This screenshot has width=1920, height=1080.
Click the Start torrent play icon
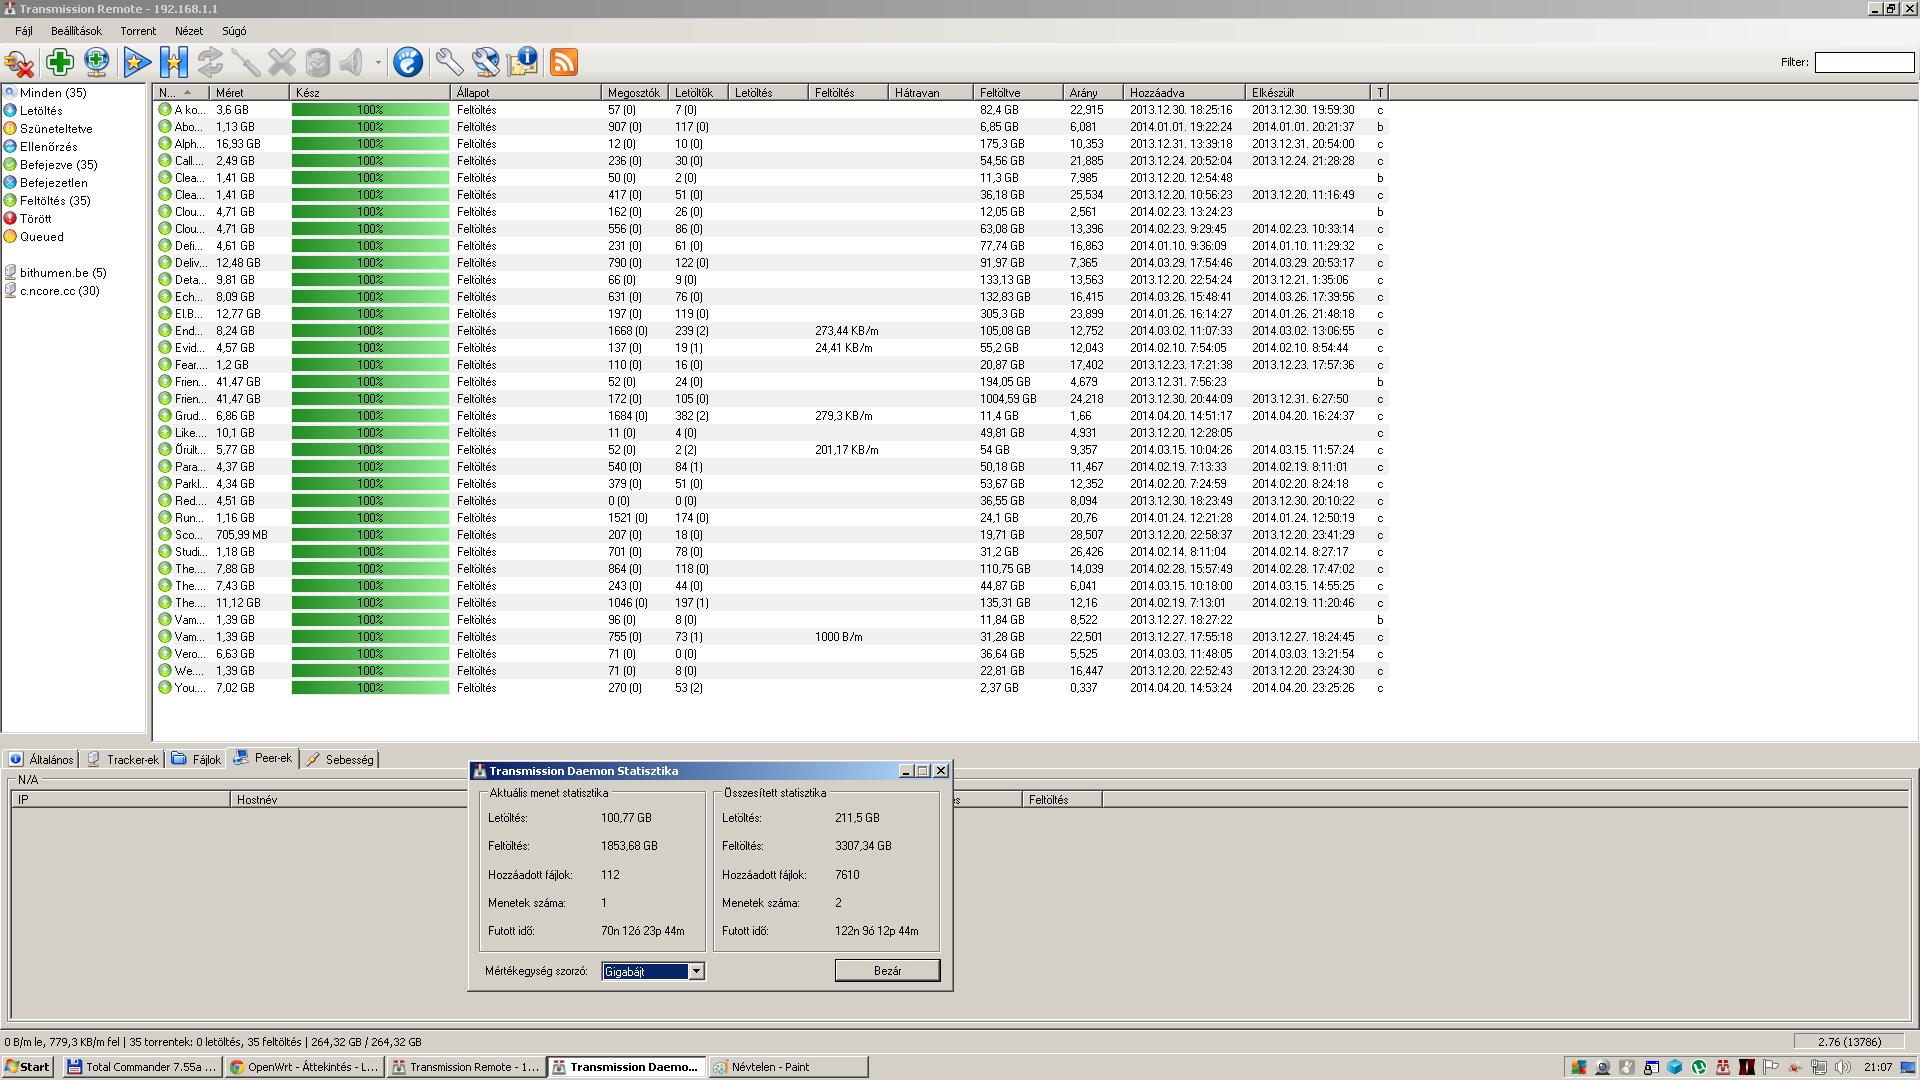pos(137,63)
